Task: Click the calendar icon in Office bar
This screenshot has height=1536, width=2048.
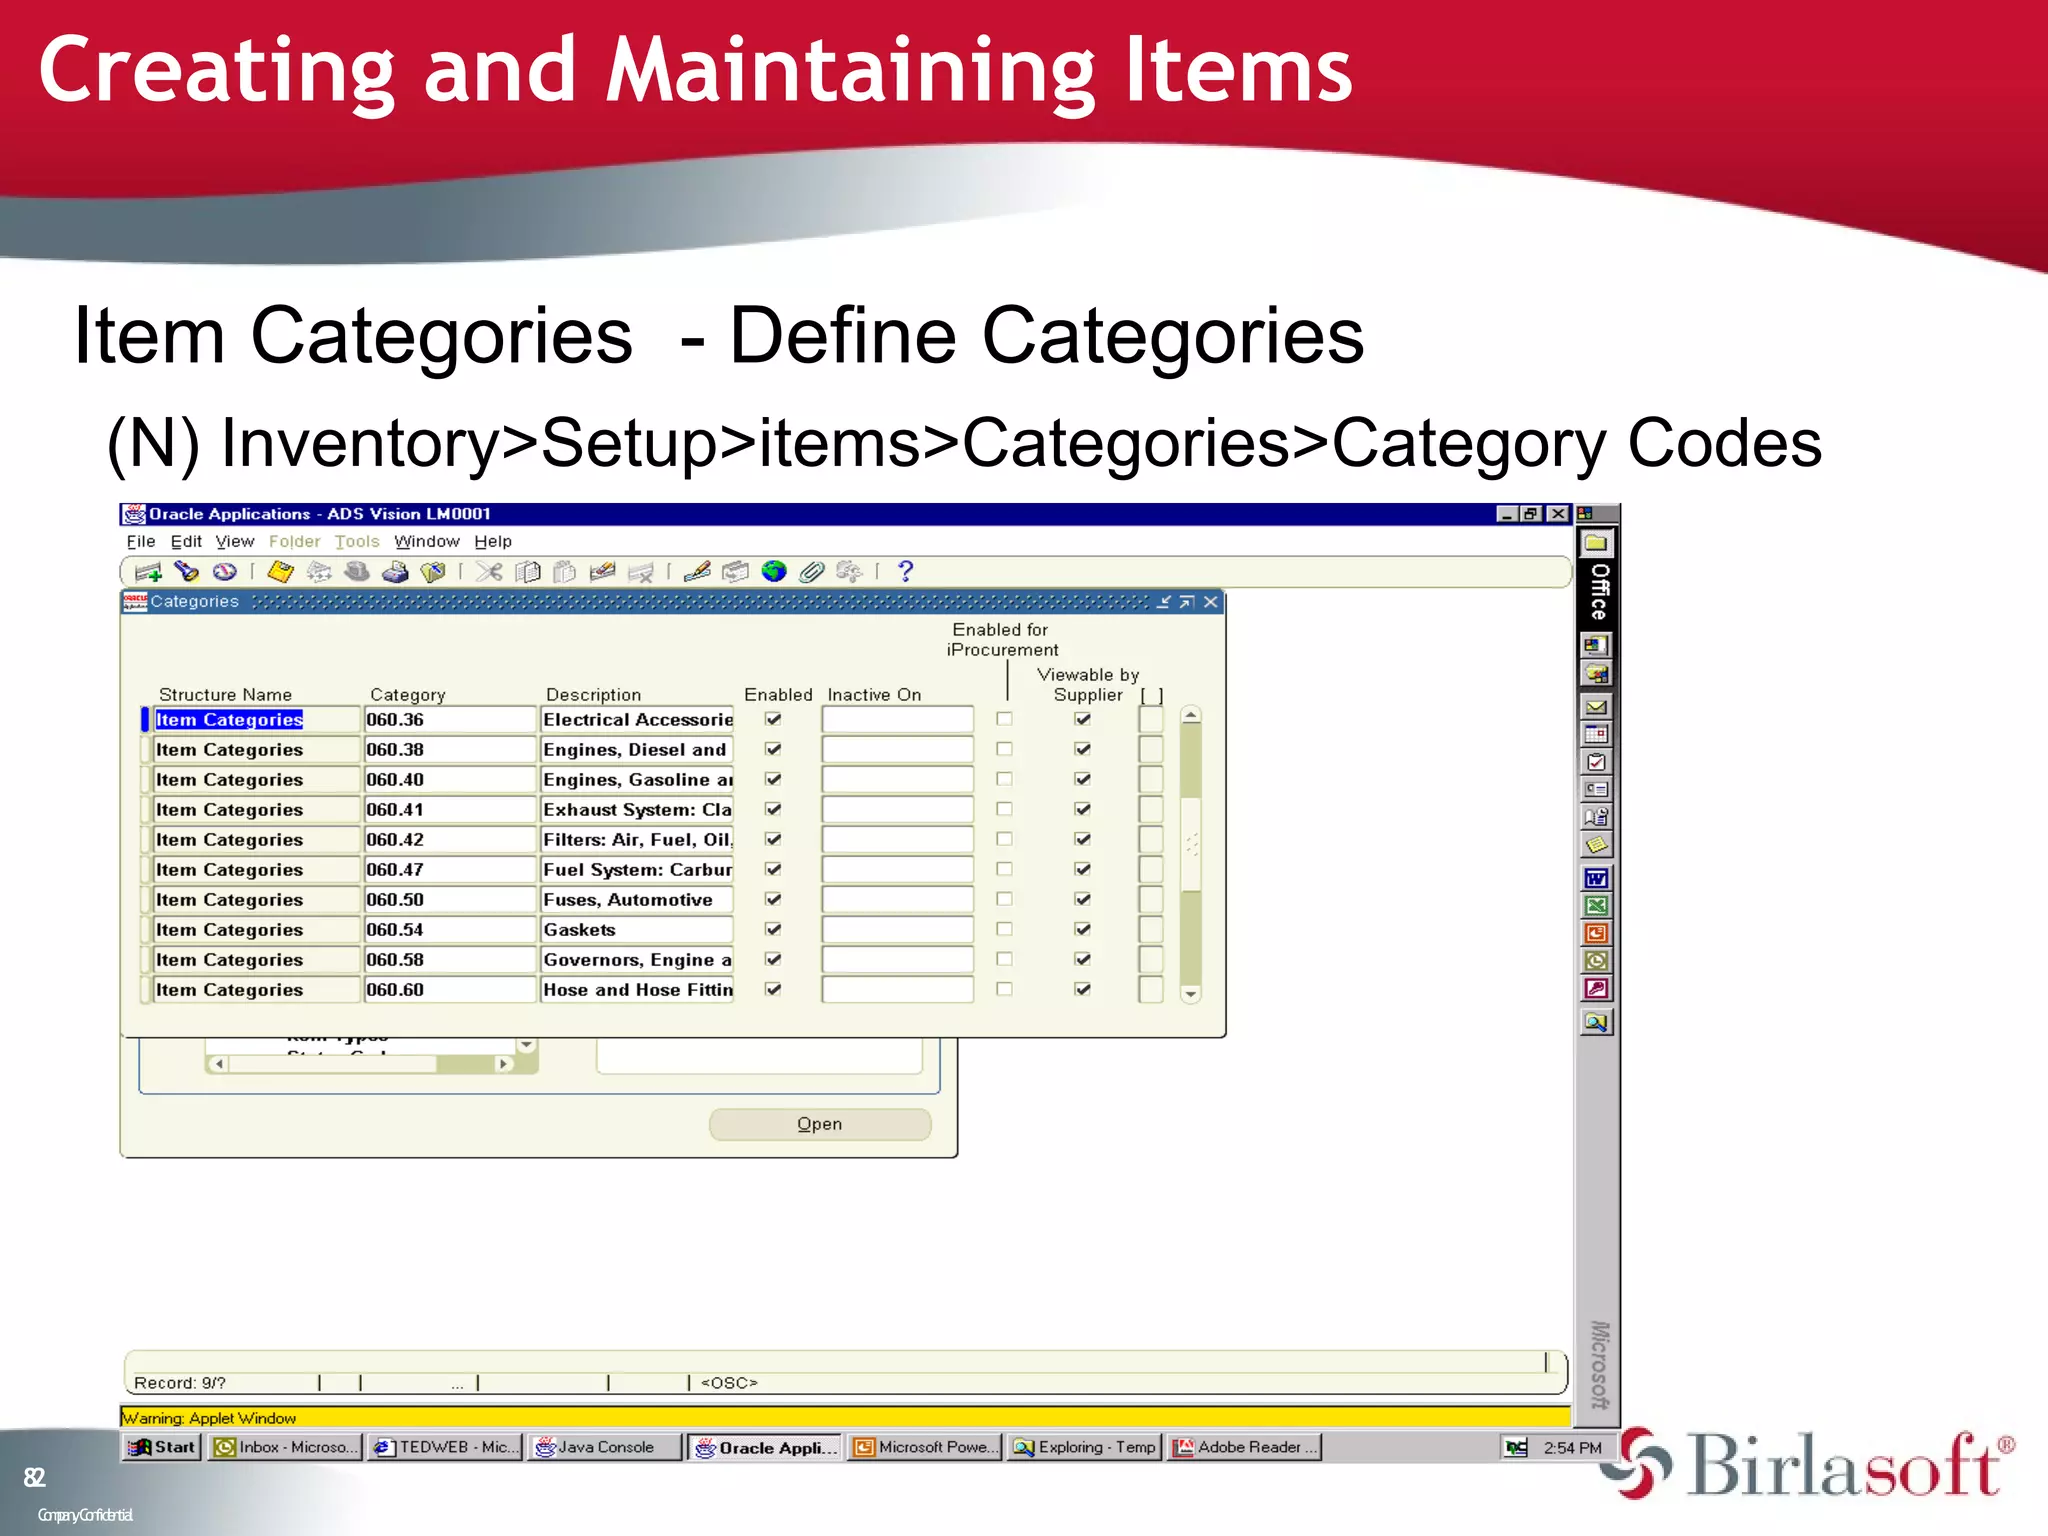Action: (1596, 734)
